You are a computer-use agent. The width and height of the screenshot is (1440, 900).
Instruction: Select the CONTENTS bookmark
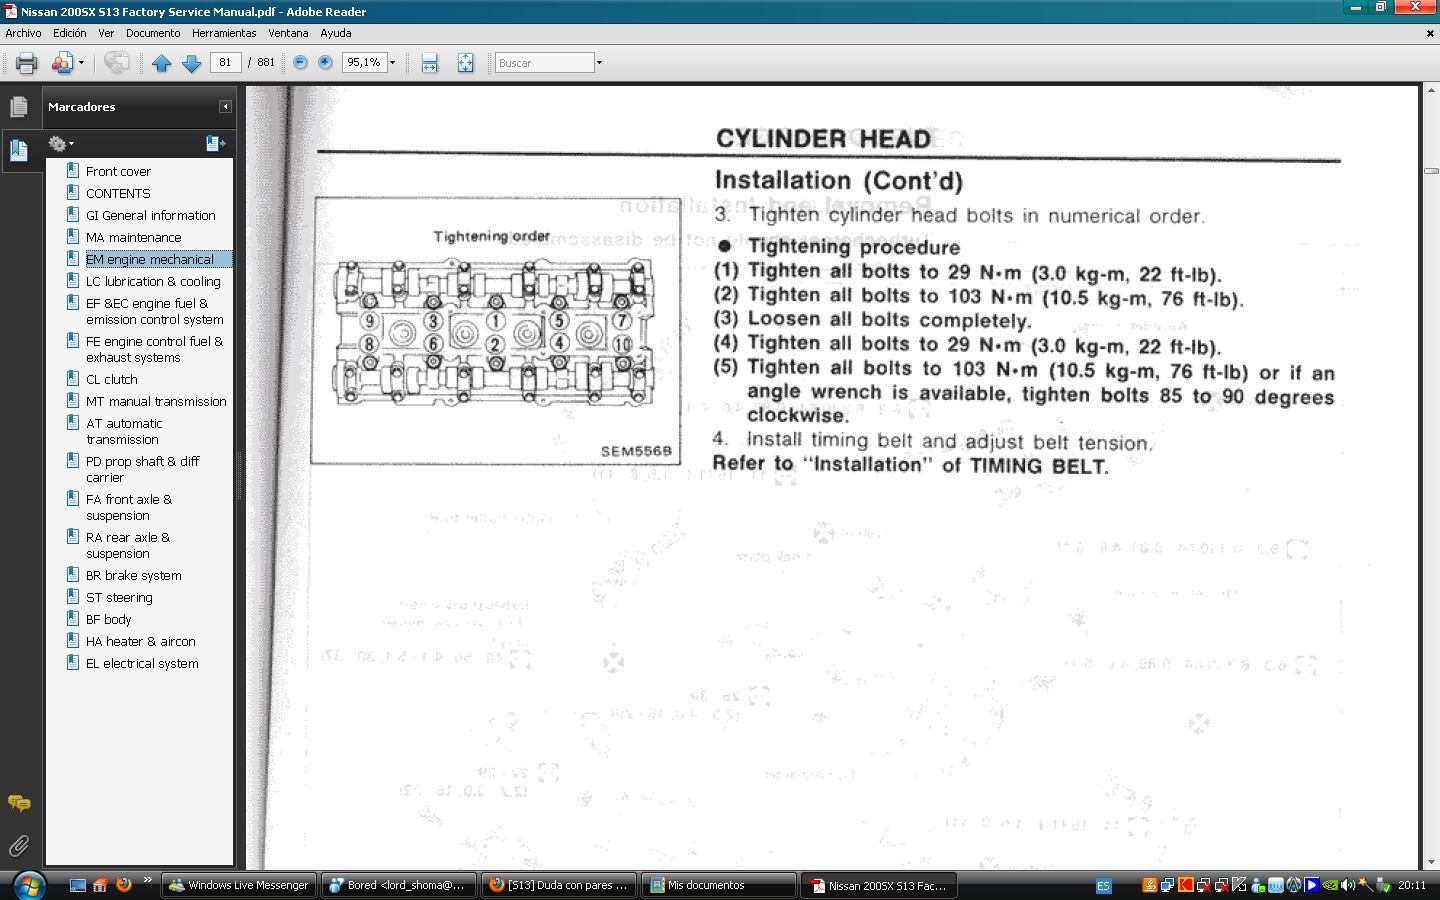118,193
